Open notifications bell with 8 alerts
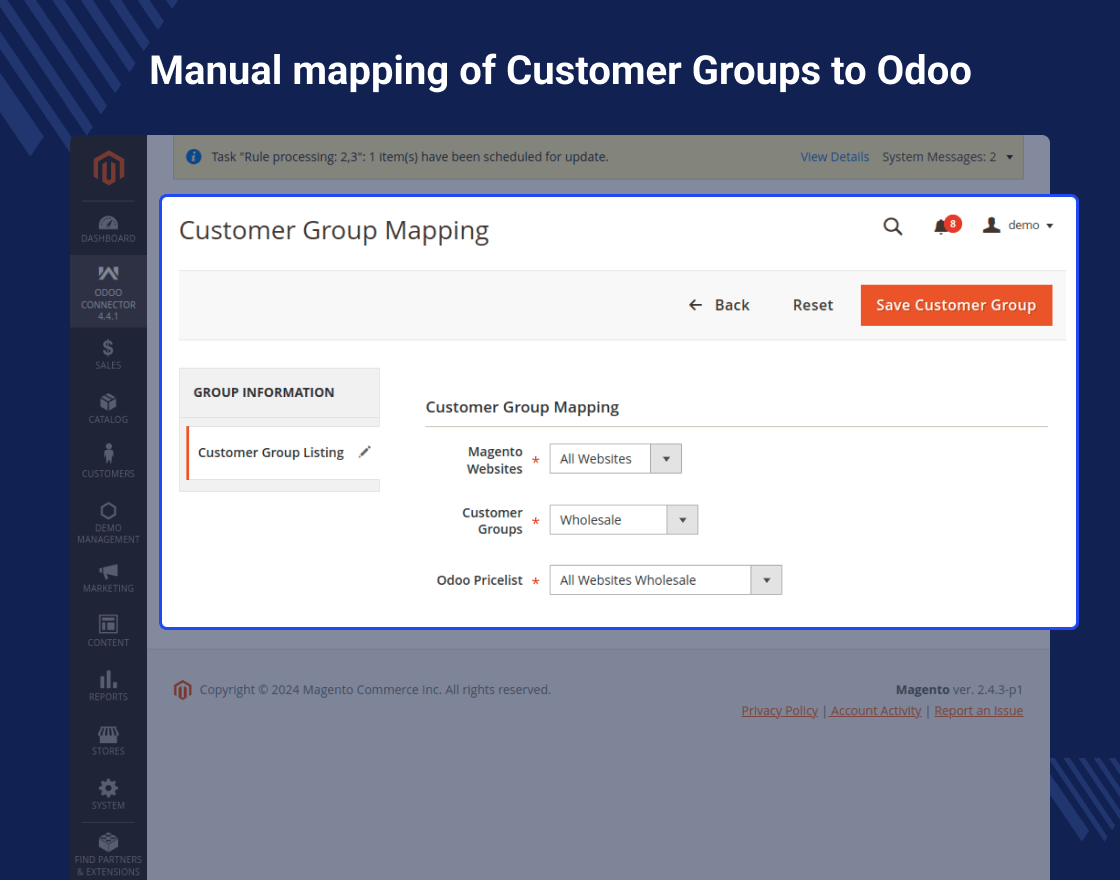 [x=947, y=226]
